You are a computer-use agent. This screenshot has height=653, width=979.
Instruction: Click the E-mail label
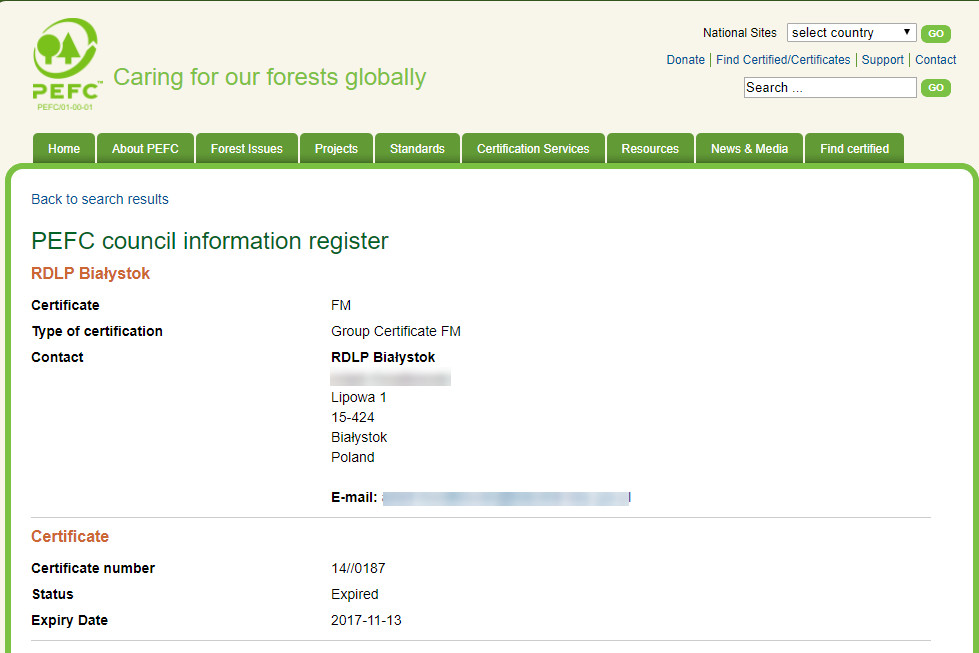tap(354, 498)
